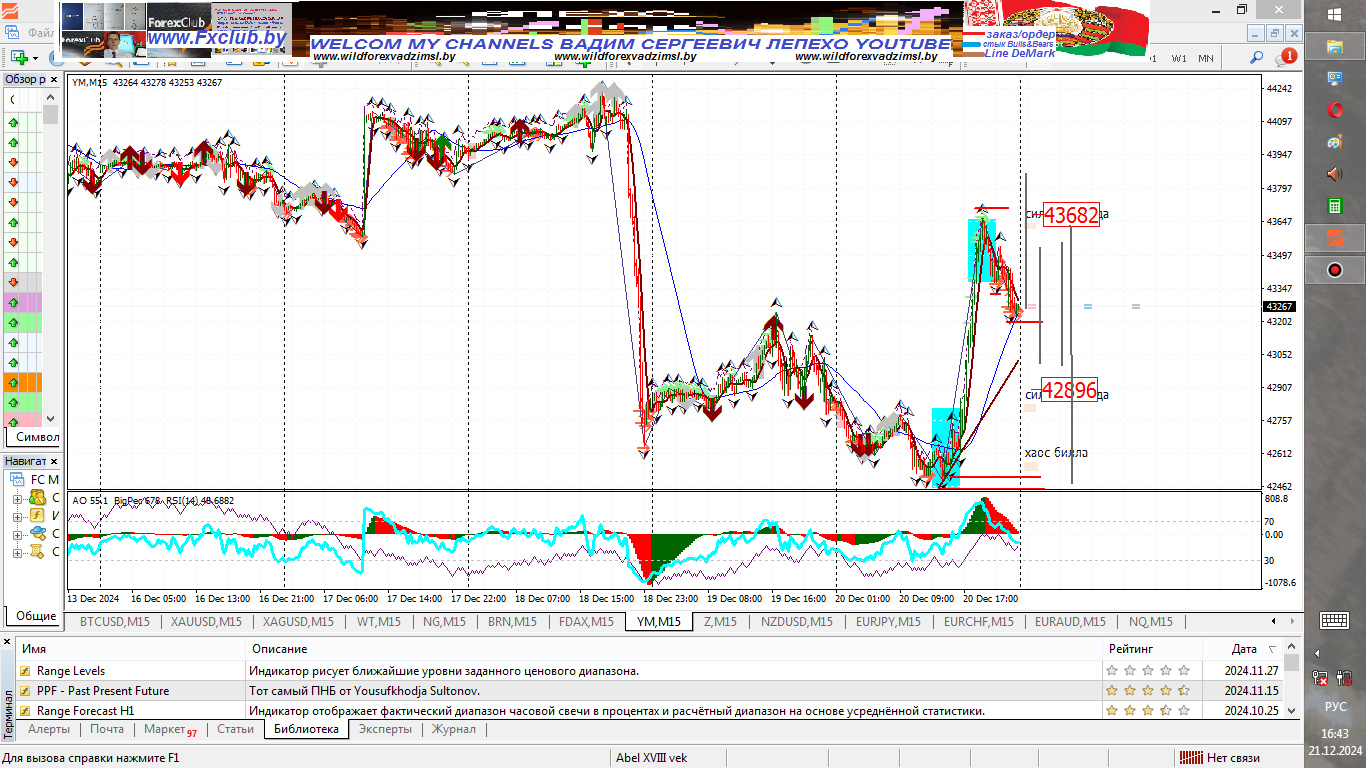The image size is (1366, 768).
Task: Open the Почта terminal tab
Action: tap(107, 730)
